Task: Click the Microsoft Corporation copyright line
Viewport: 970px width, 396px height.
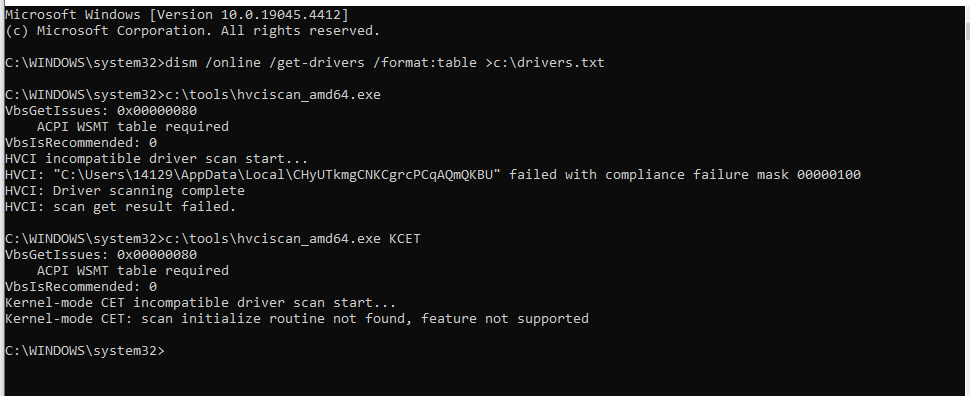Action: pos(192,30)
